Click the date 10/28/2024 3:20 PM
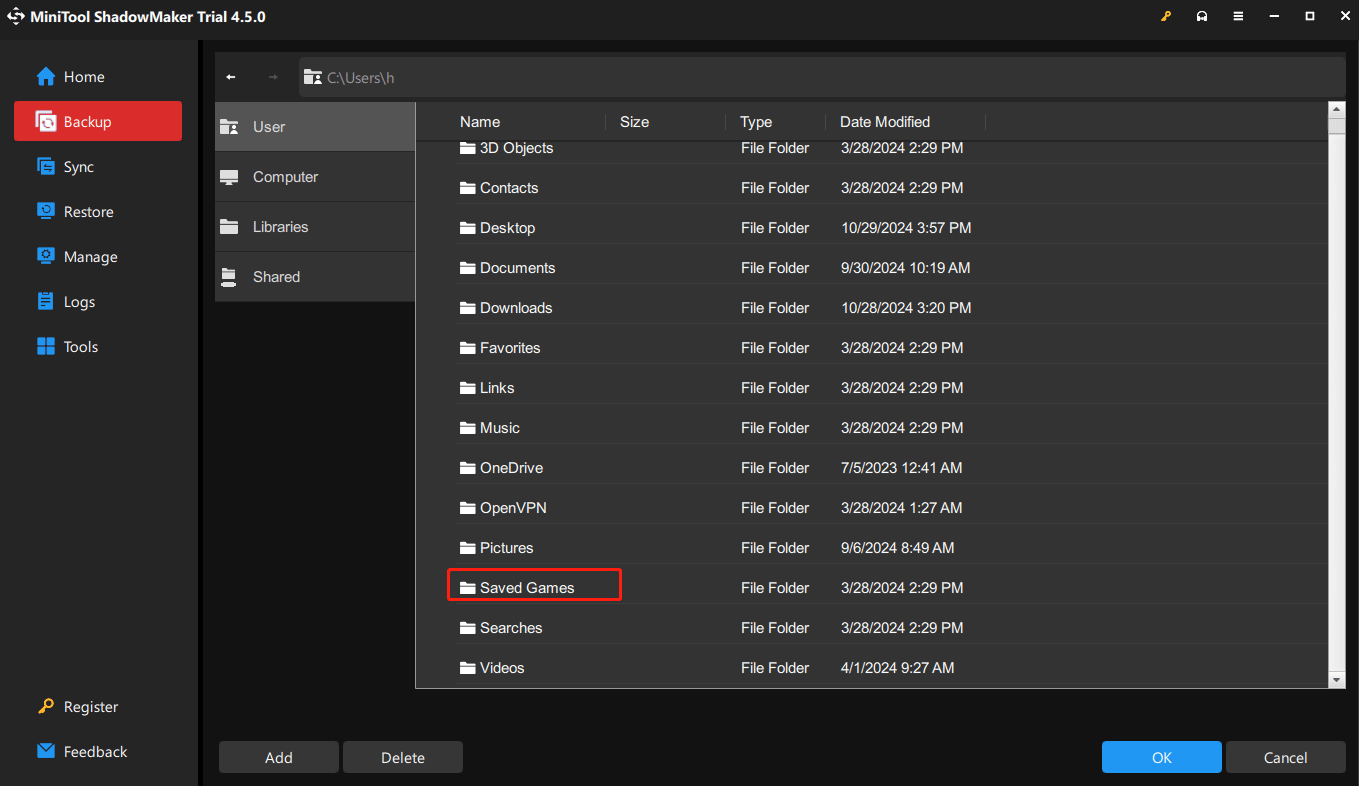Viewport: 1359px width, 786px height. point(906,308)
